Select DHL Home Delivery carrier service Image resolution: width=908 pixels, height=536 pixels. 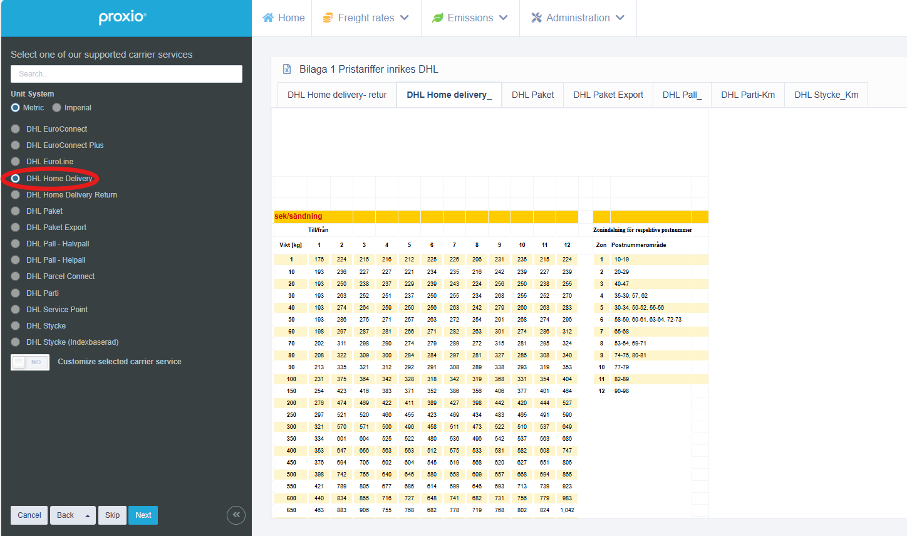16,178
